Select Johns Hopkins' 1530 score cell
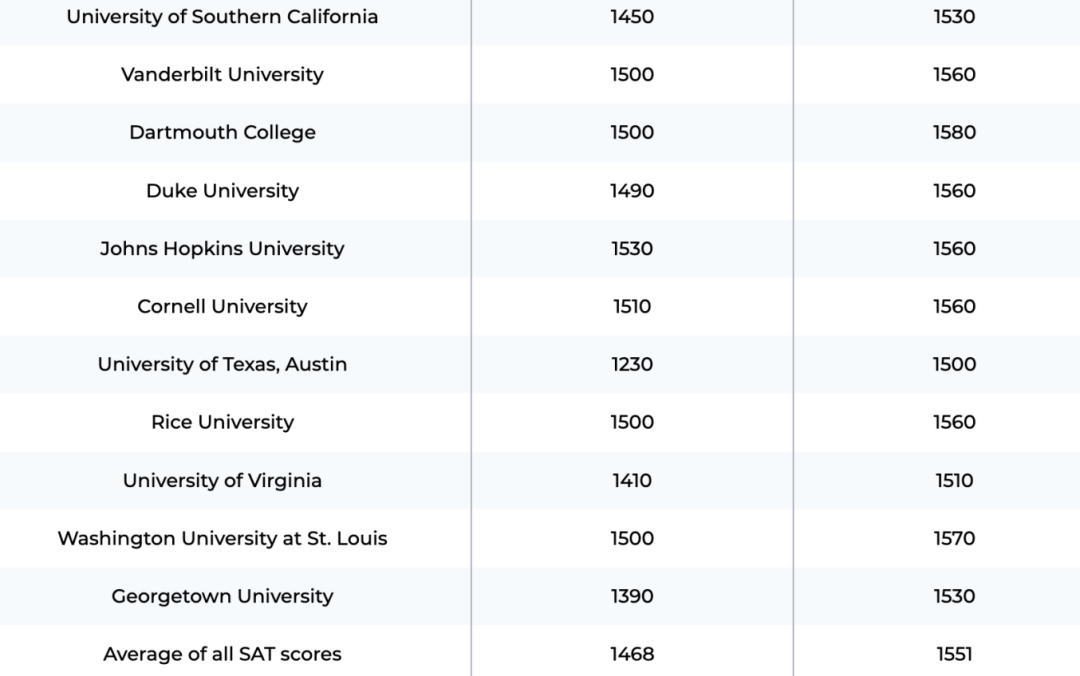The height and width of the screenshot is (676, 1080). (x=632, y=249)
